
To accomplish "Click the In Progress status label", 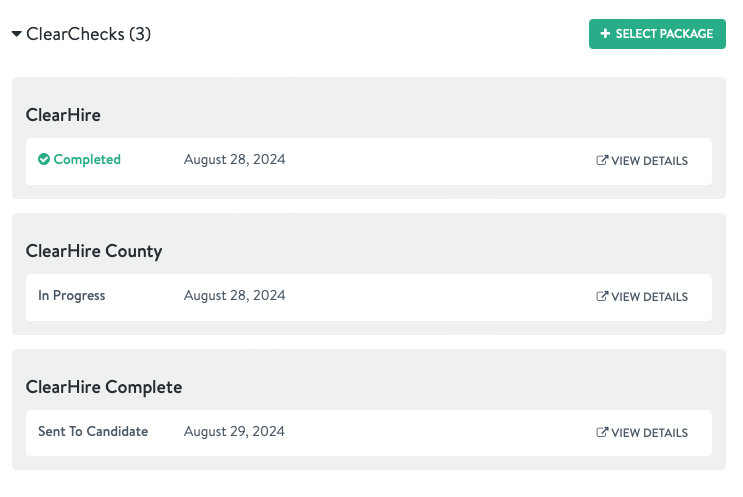I will click(72, 296).
